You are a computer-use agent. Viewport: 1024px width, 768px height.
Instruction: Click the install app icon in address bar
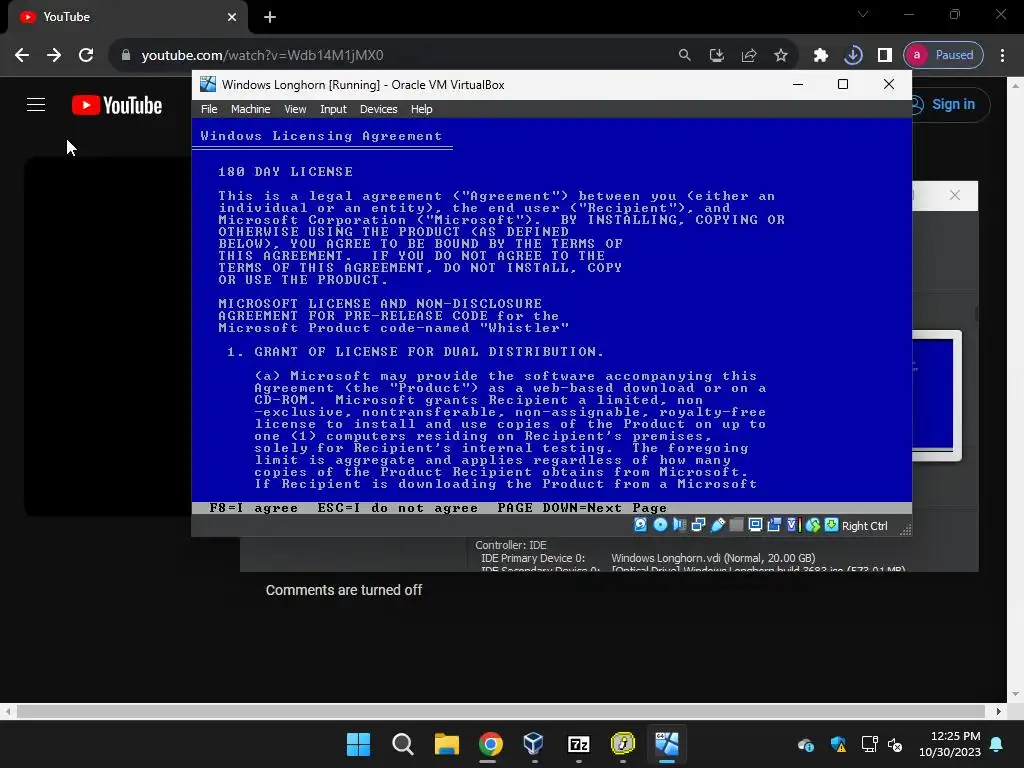[716, 55]
